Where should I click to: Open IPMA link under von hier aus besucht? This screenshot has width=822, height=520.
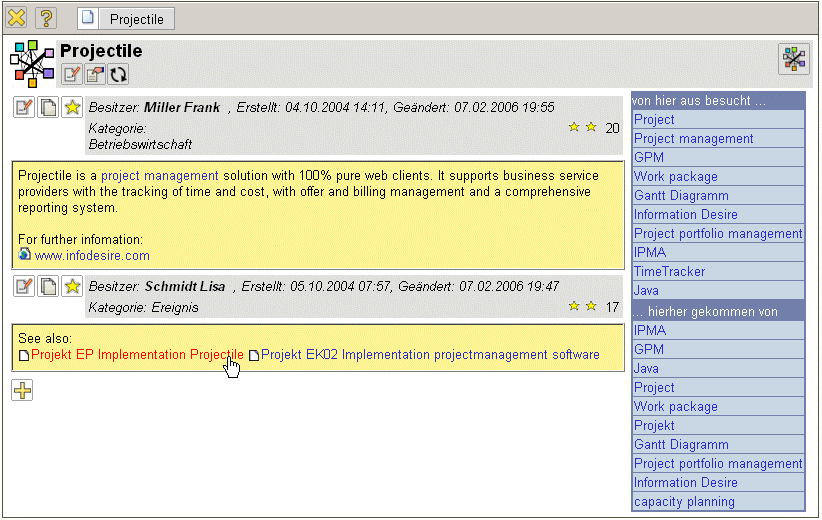click(x=650, y=252)
